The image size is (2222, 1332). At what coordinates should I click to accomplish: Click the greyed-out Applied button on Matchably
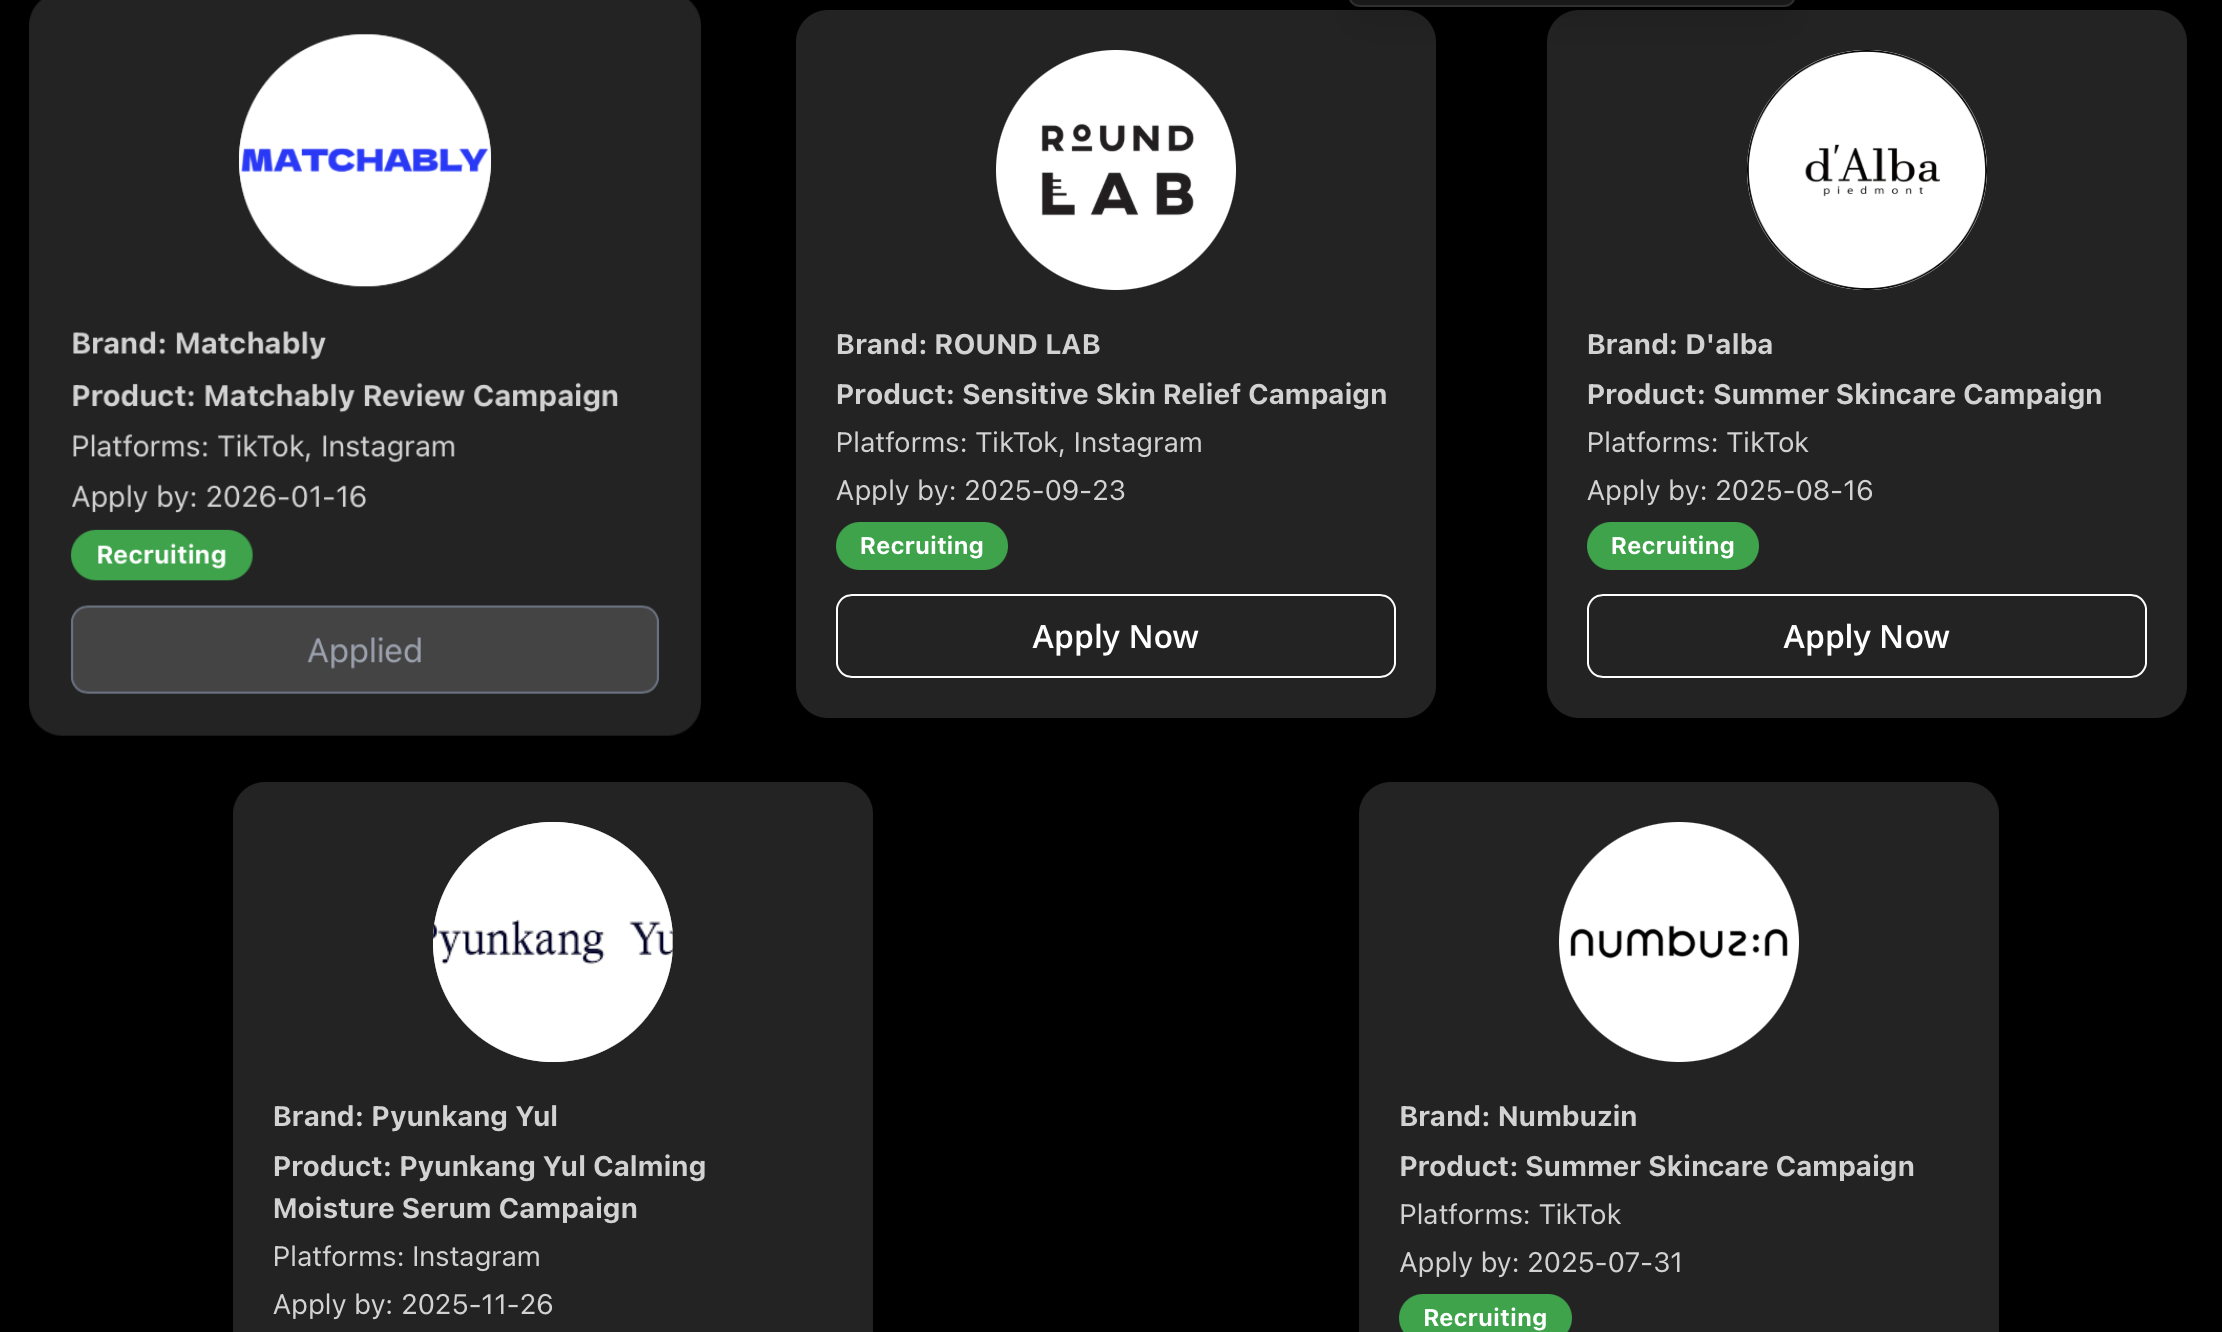coord(365,650)
